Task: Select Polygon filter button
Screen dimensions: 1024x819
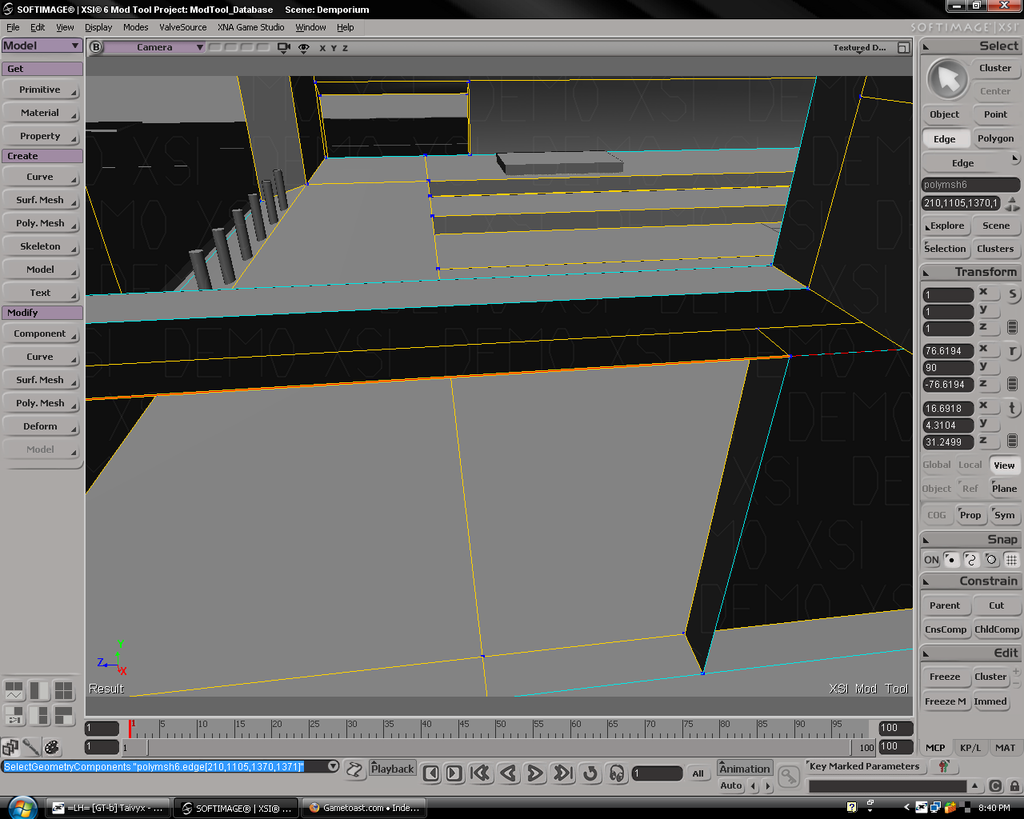Action: (995, 138)
